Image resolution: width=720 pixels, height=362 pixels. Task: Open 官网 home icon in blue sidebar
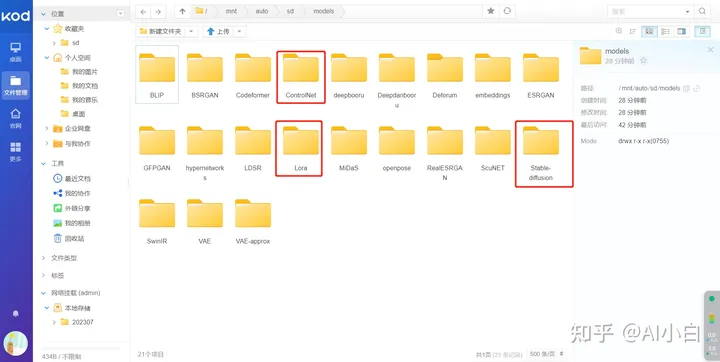[x=16, y=119]
